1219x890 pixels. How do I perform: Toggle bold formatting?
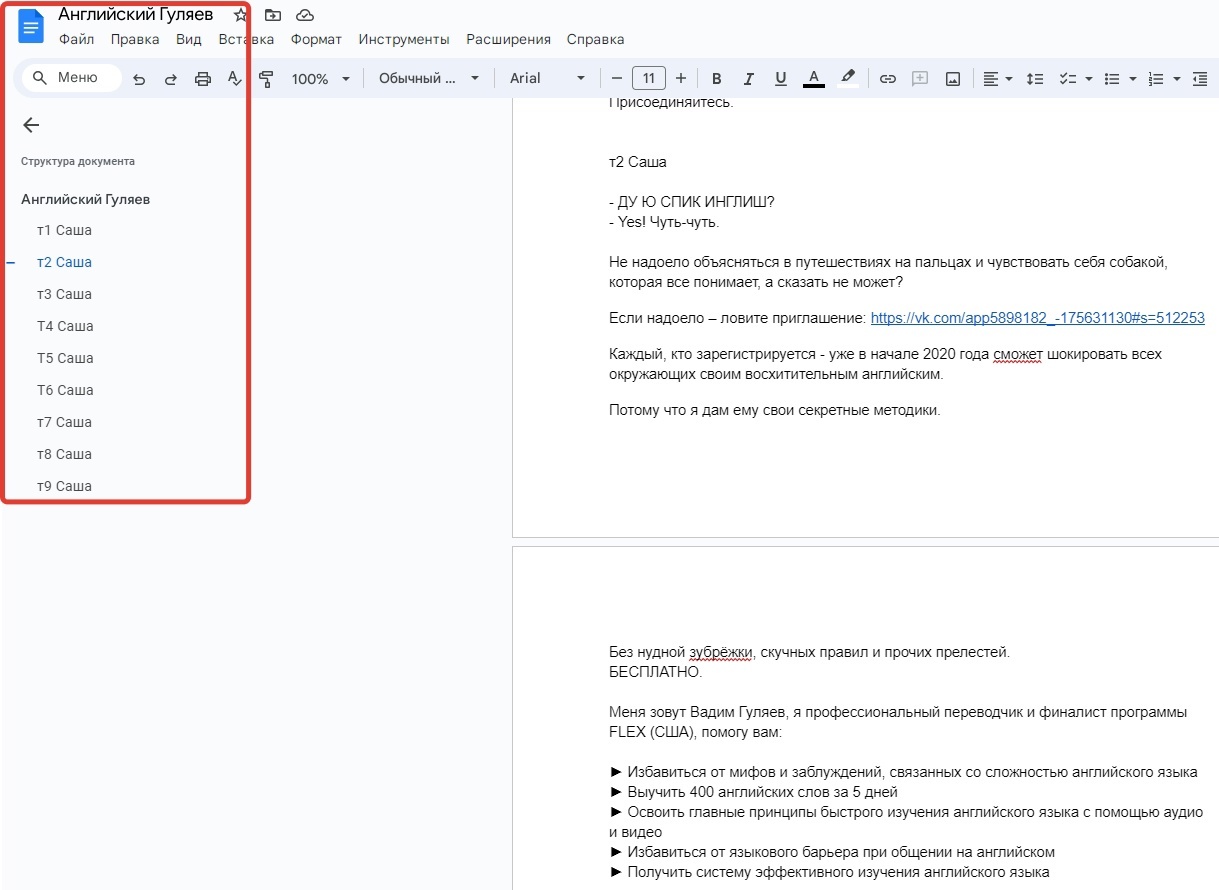(x=716, y=78)
